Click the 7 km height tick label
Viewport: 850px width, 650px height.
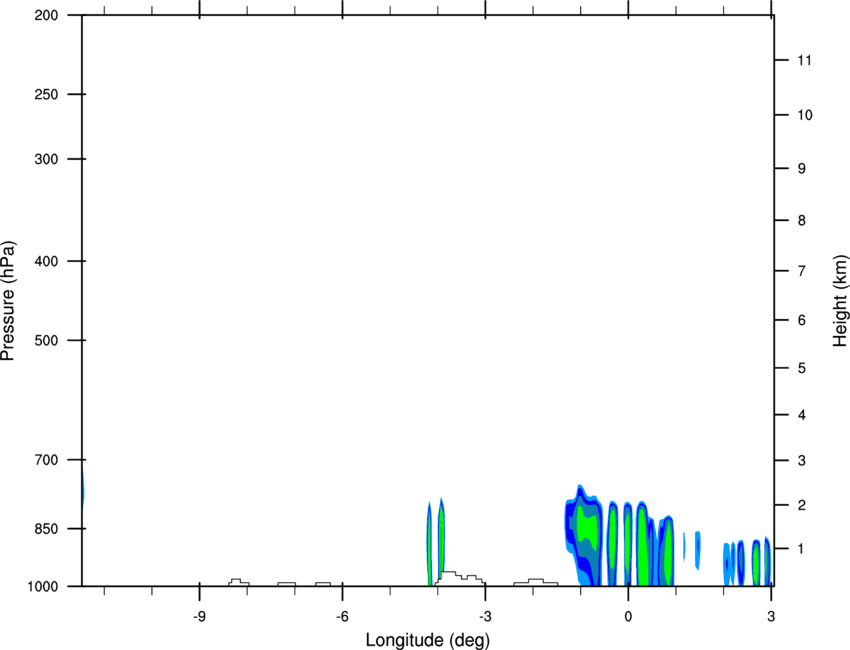coord(801,271)
